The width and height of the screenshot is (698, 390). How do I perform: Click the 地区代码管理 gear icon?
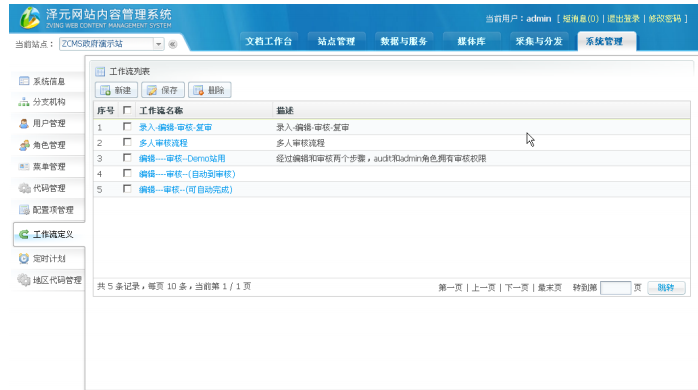click(x=24, y=280)
